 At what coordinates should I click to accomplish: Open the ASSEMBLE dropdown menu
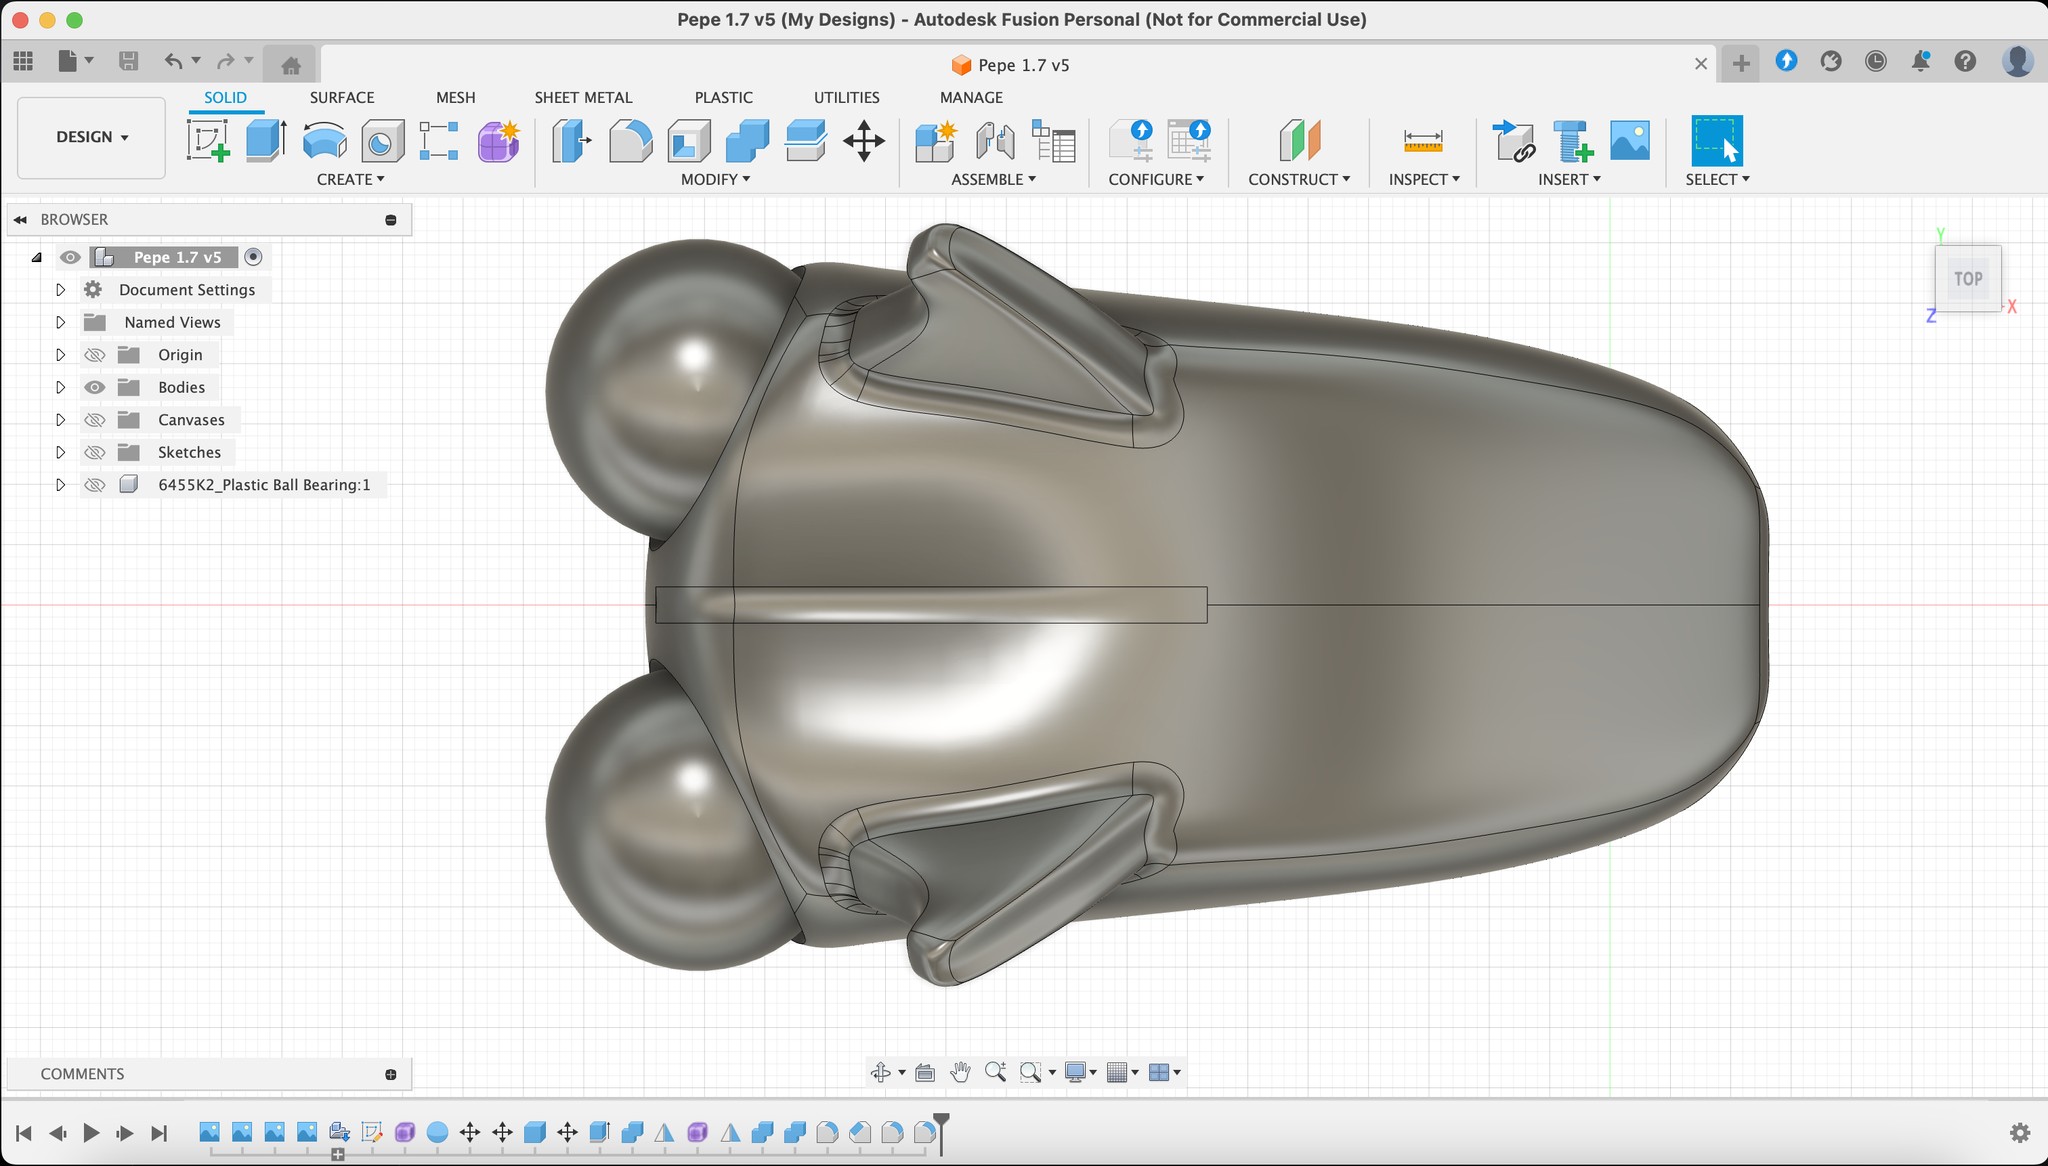pos(993,179)
